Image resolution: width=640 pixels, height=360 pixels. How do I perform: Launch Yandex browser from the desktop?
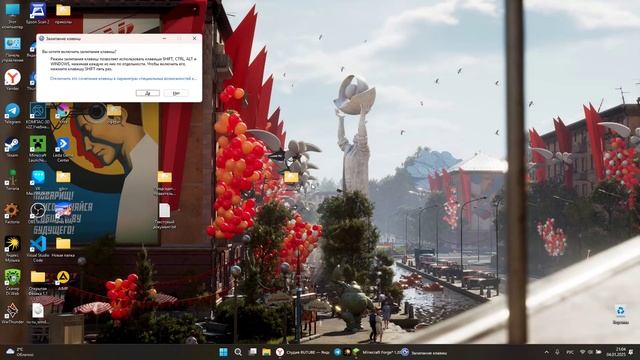pos(12,80)
